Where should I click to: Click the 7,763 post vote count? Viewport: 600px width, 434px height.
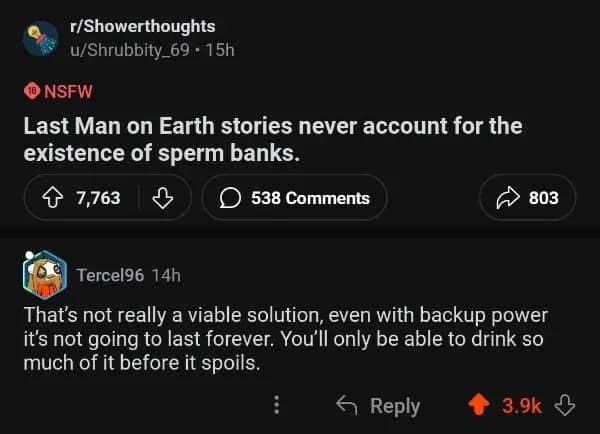[x=98, y=198]
